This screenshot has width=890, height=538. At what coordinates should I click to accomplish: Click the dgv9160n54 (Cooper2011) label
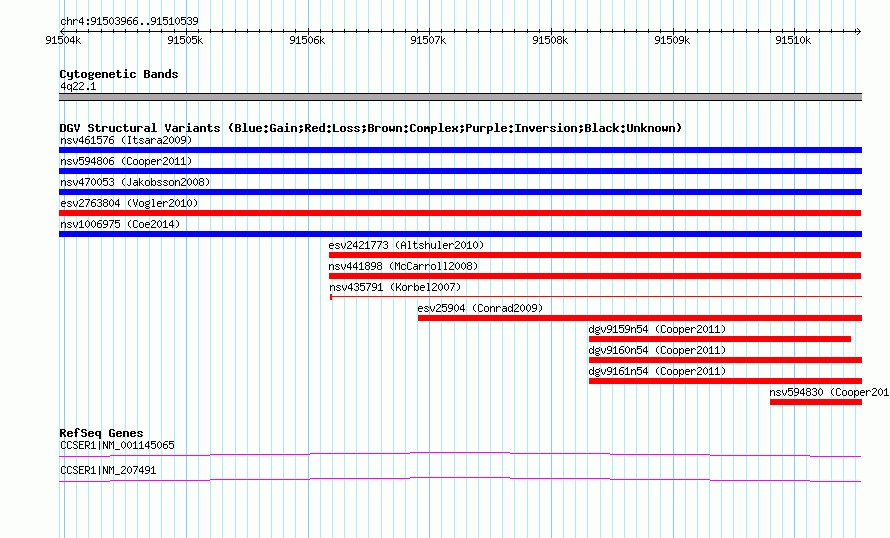(x=657, y=350)
